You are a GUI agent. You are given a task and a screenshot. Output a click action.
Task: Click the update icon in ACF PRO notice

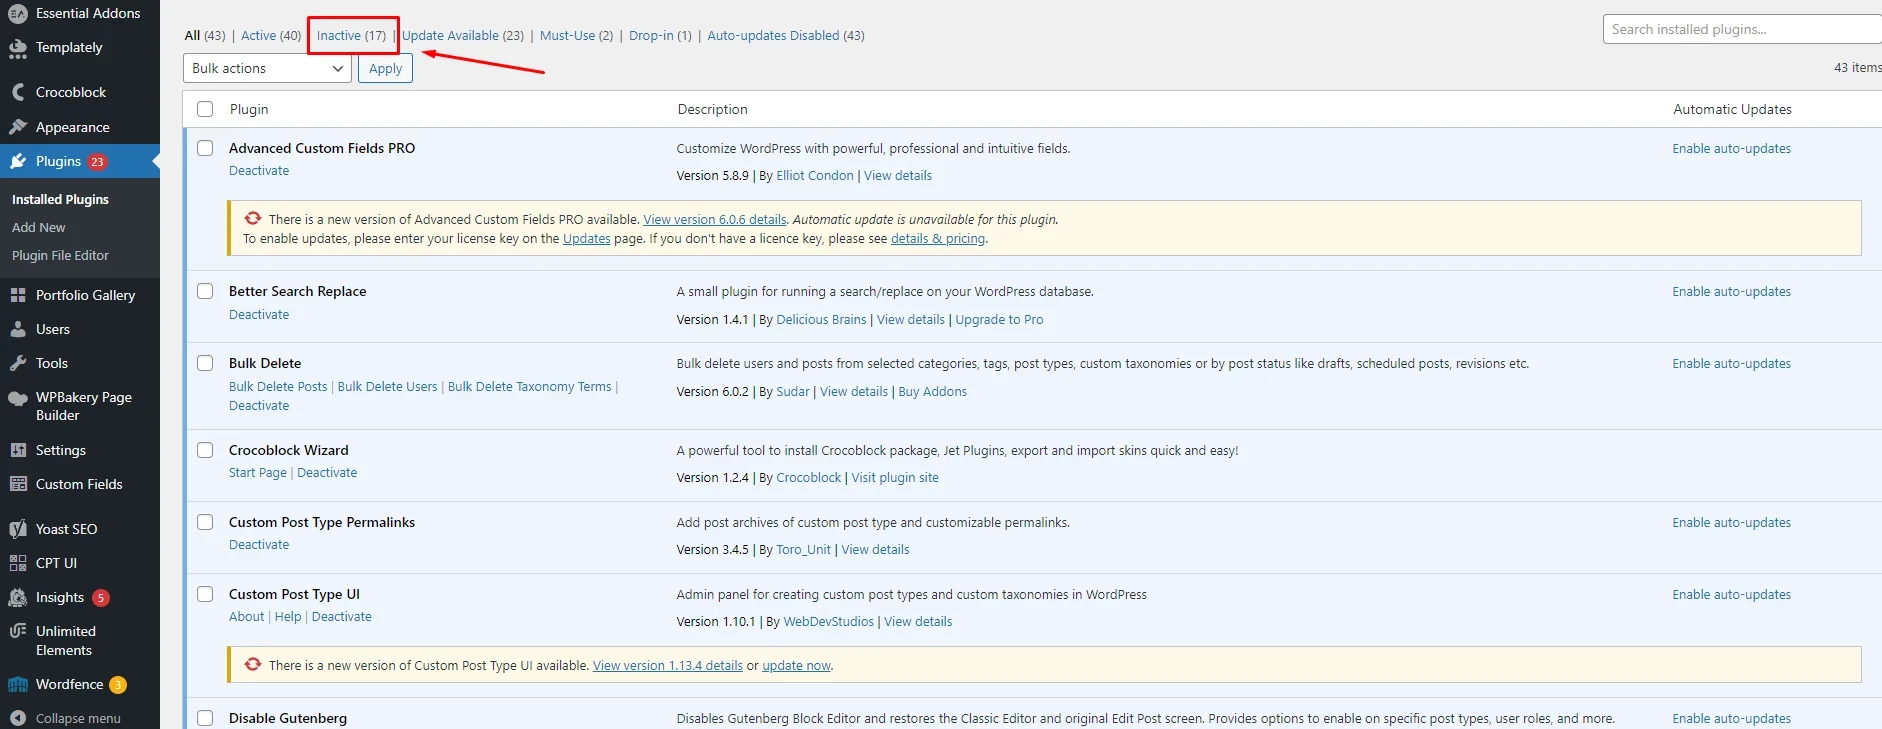pyautogui.click(x=253, y=218)
